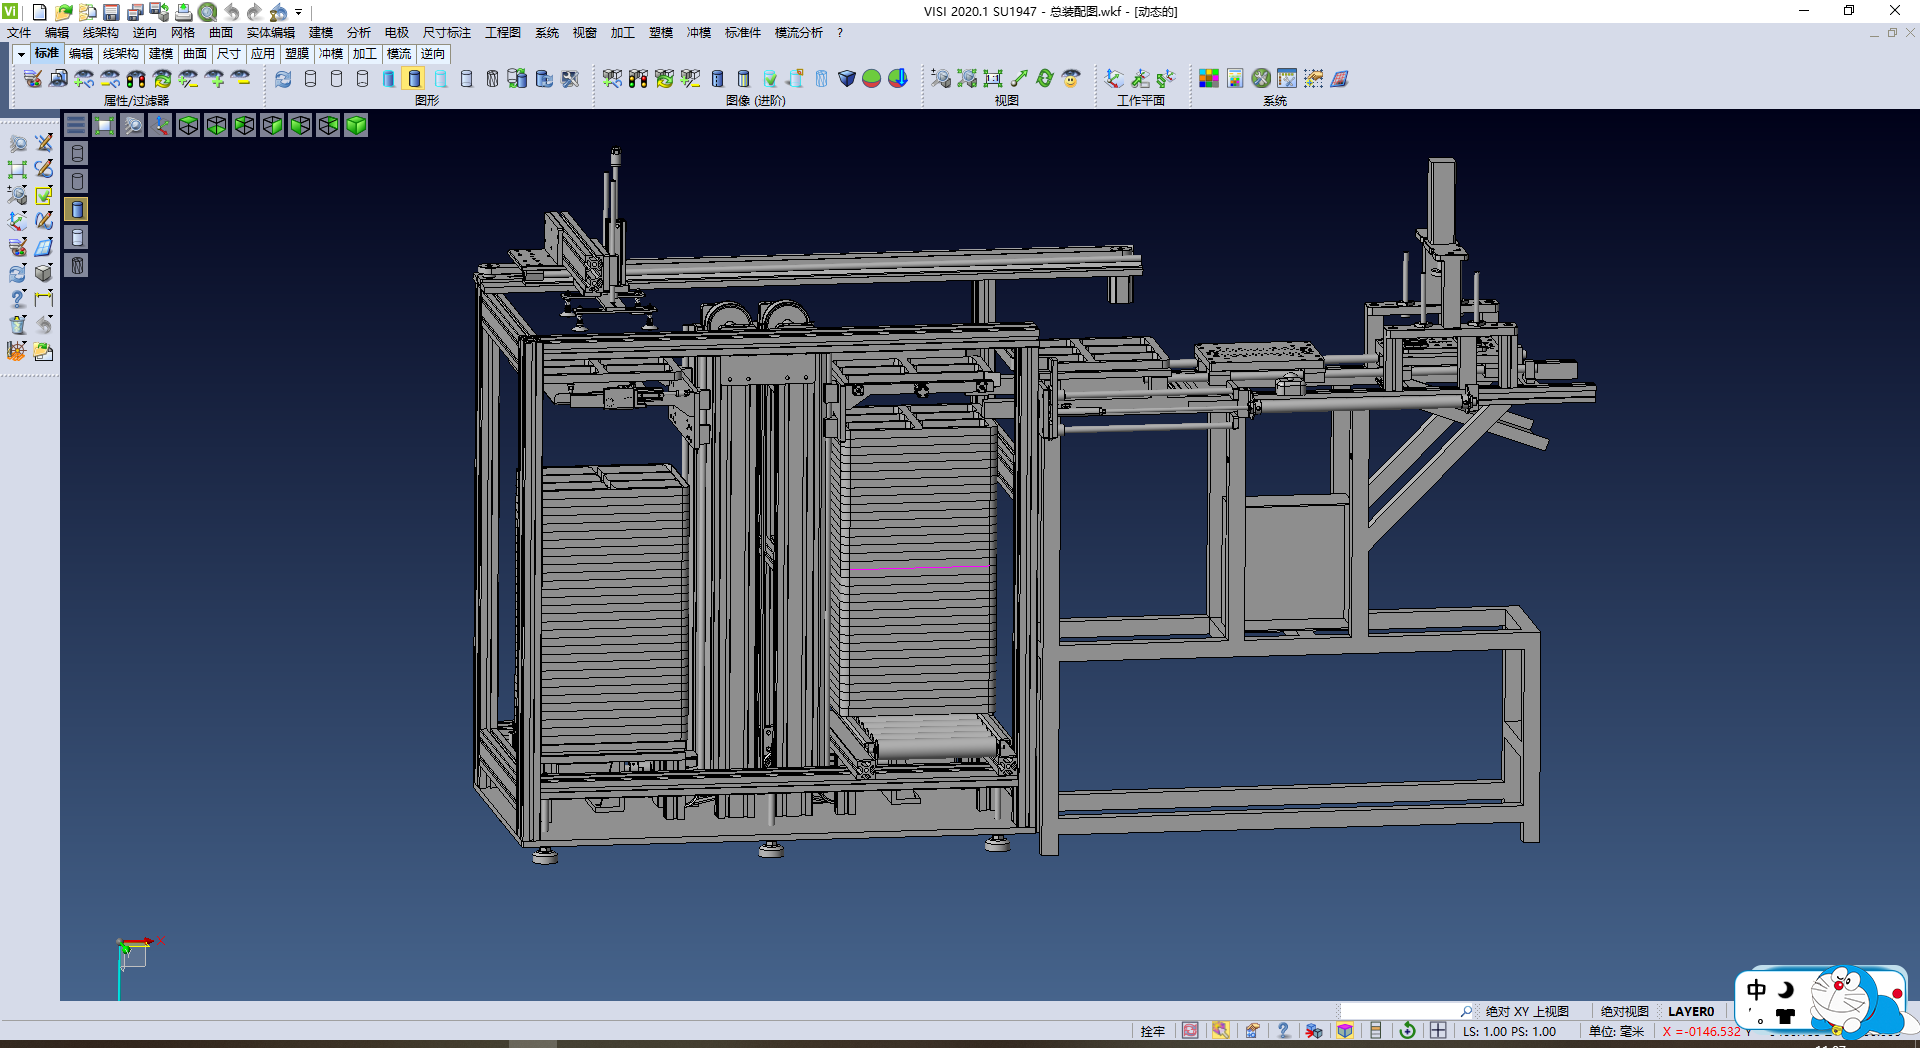
Task: Expand the quick access toolbar dropdown arrow
Action: coord(299,12)
